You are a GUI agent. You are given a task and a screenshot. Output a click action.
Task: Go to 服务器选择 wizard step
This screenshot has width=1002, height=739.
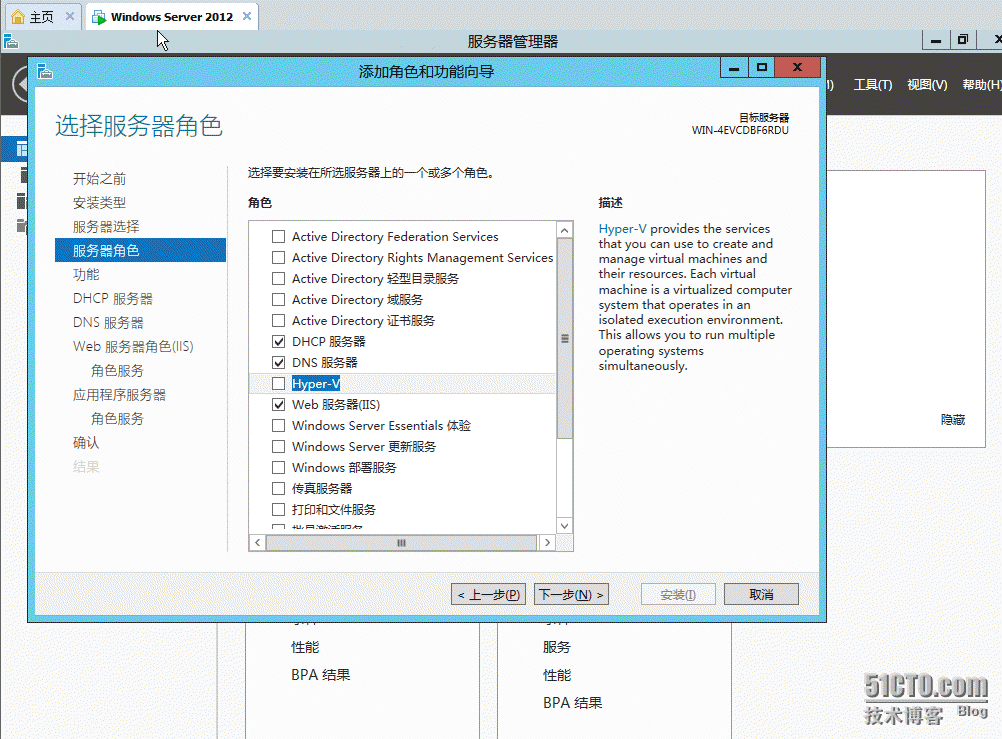pyautogui.click(x=106, y=227)
